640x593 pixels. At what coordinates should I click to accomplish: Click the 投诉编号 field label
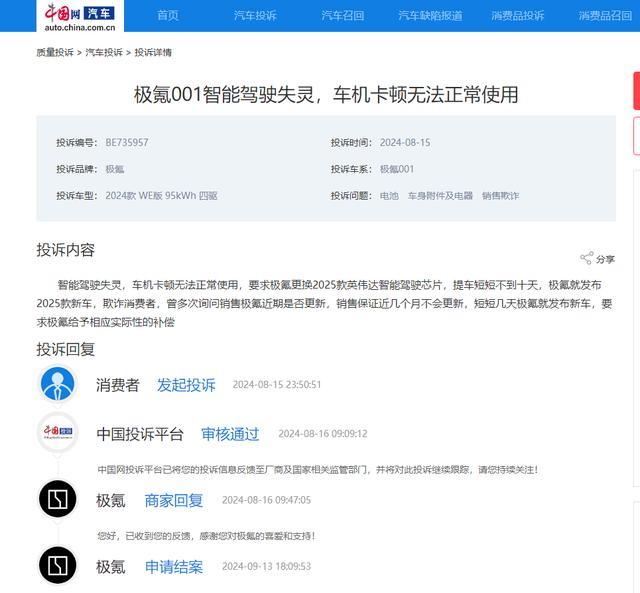point(77,142)
